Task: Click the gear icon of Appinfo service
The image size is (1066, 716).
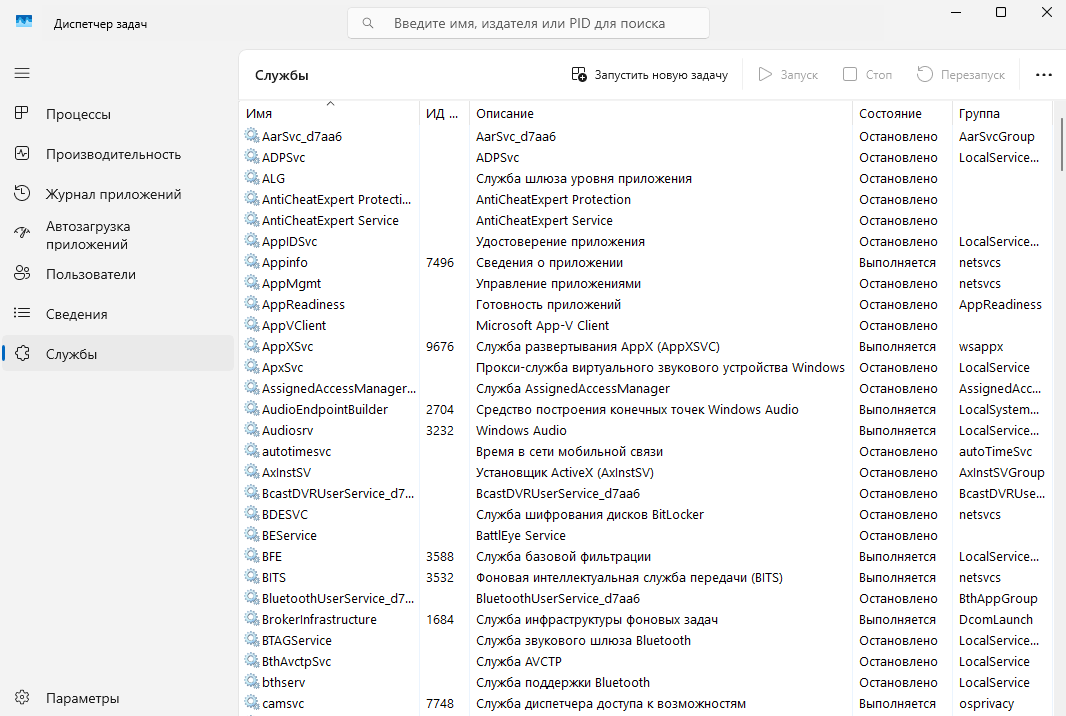Action: (x=252, y=262)
